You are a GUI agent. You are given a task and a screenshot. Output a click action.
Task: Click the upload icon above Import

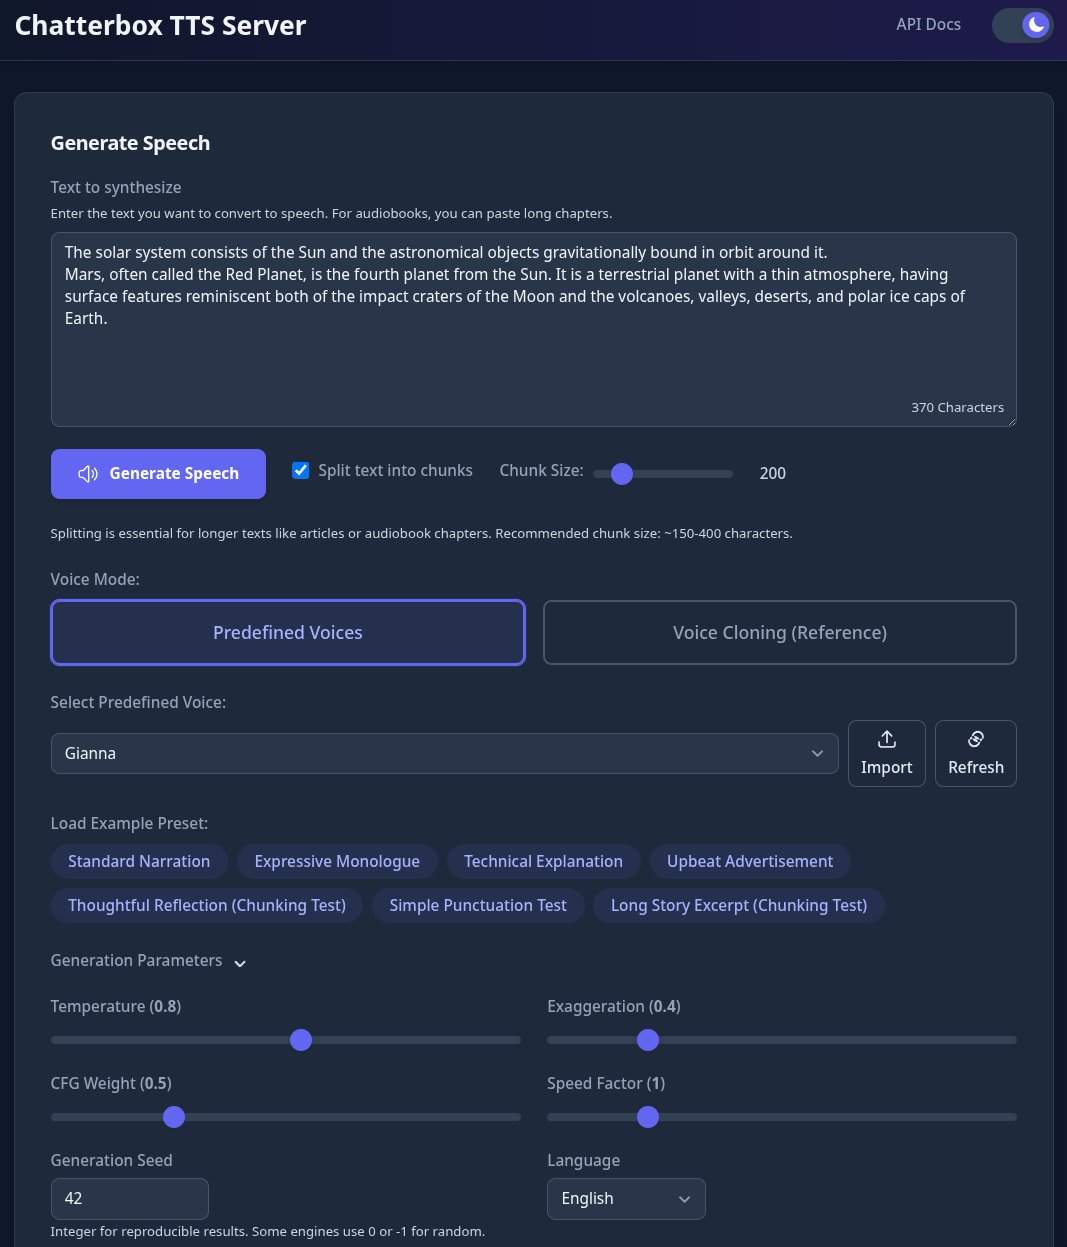click(x=886, y=739)
